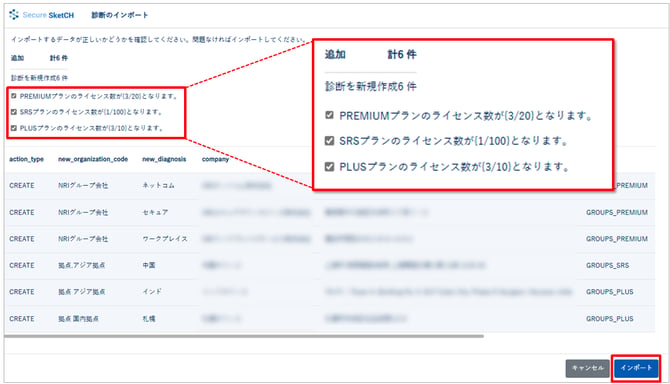This screenshot has height=384, width=670.
Task: Select the ネットコム diagnosis cell
Action: pyautogui.click(x=158, y=185)
